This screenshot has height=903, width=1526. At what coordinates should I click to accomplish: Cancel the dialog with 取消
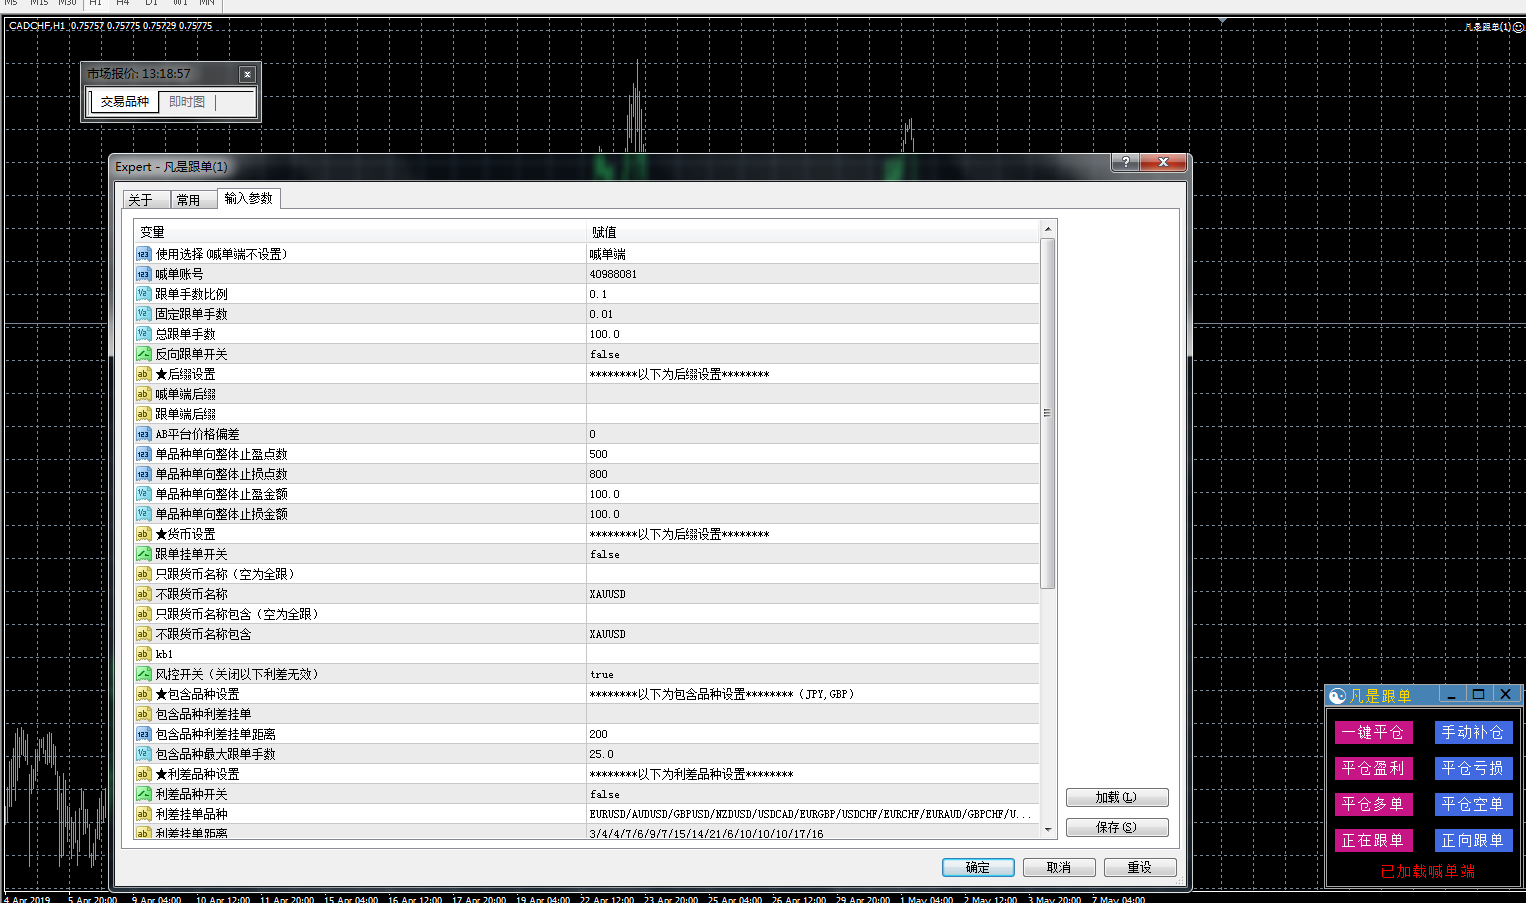(1059, 868)
